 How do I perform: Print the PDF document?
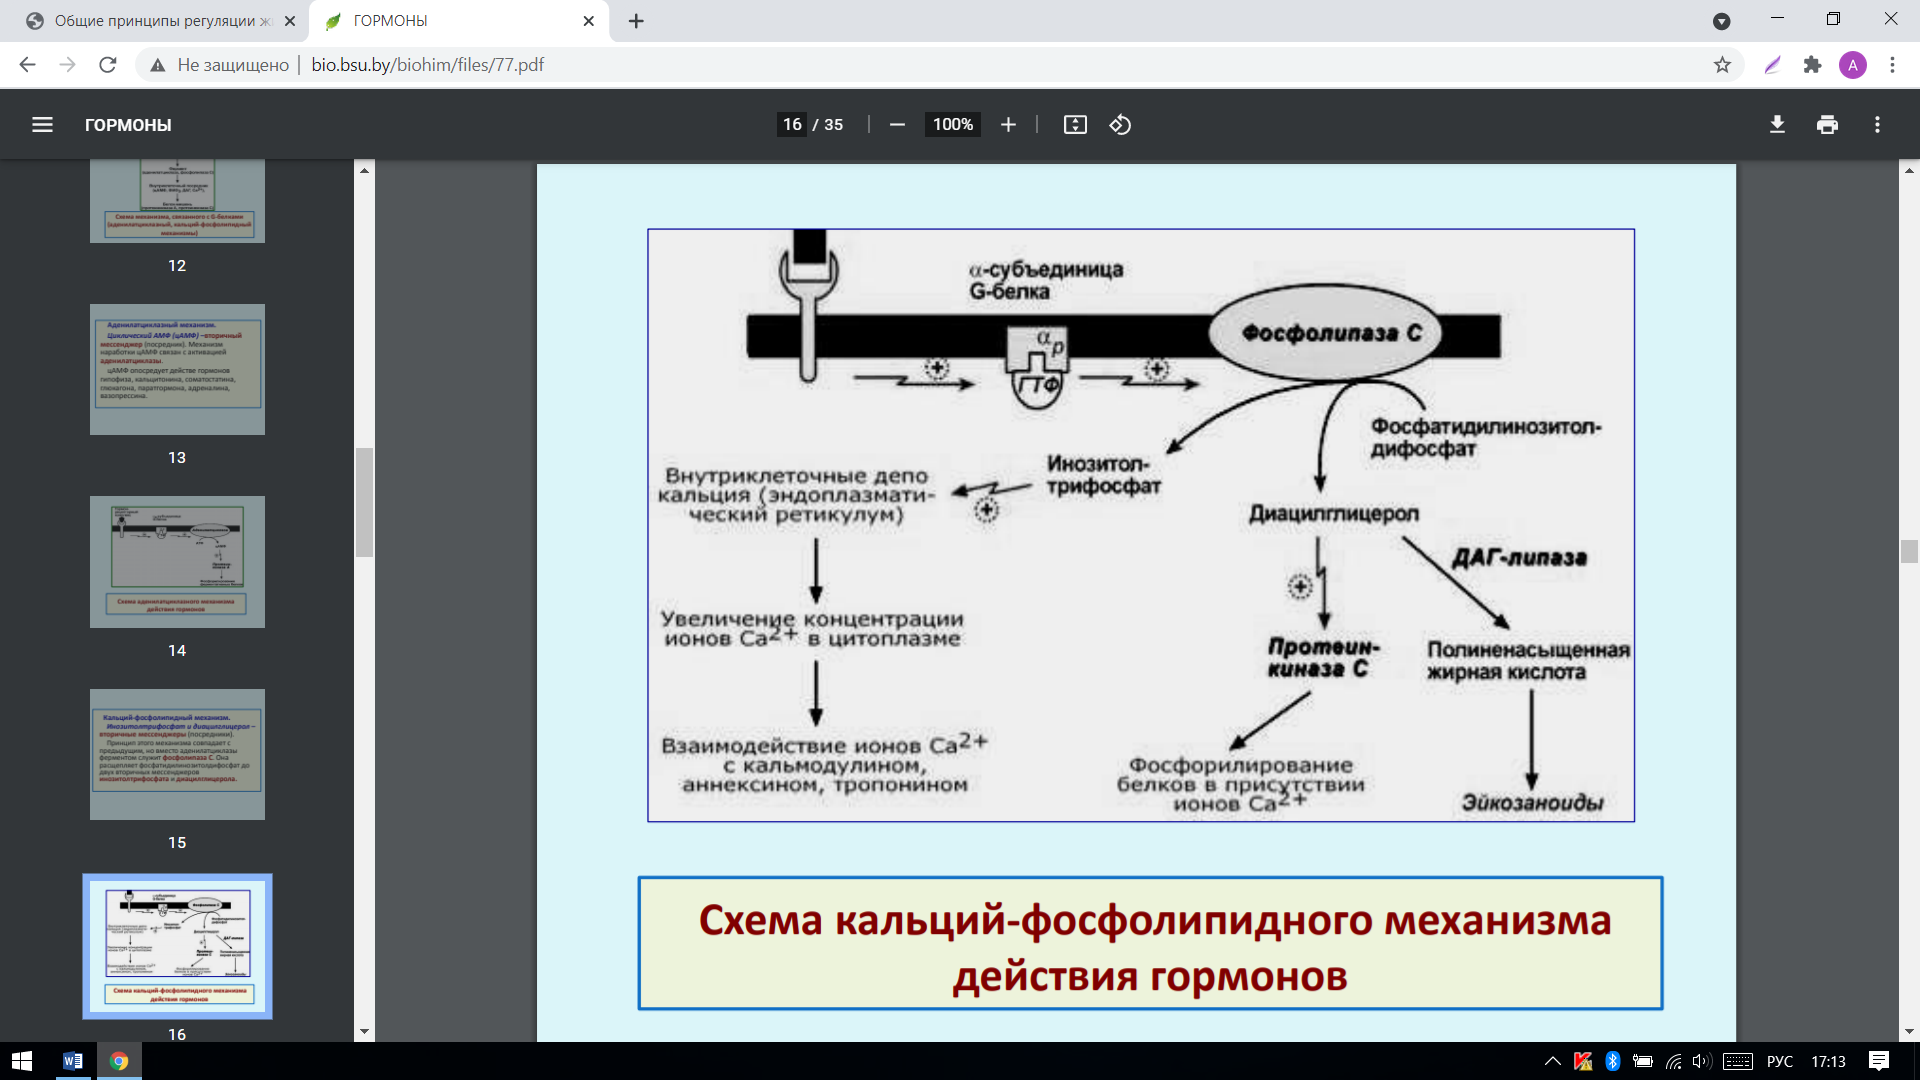1827,125
